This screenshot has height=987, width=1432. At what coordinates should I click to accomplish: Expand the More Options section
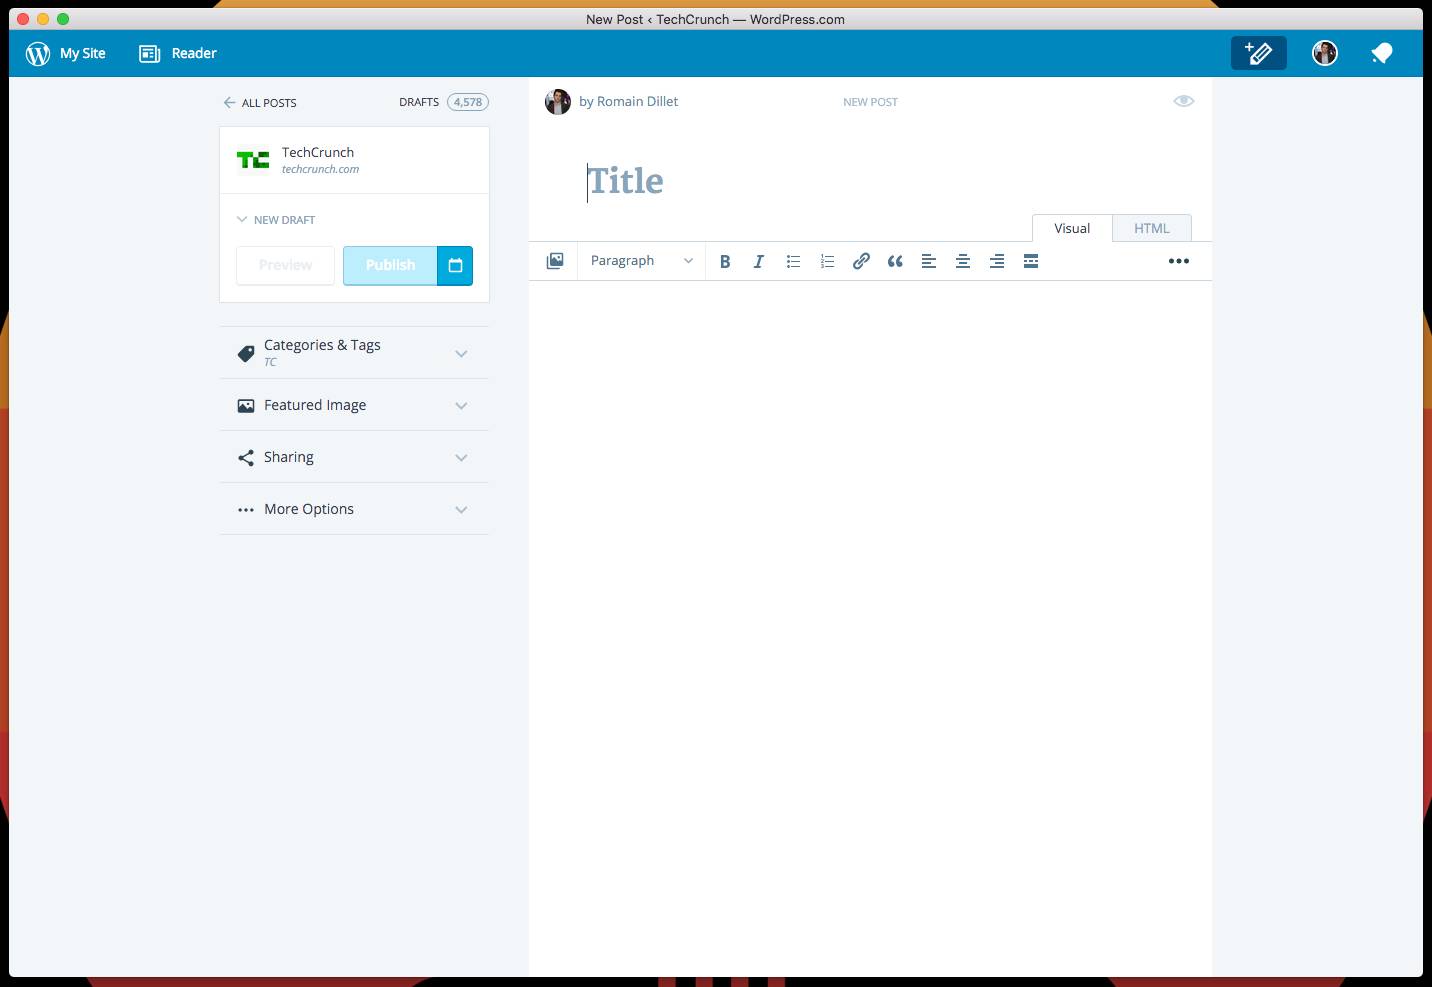tap(461, 510)
